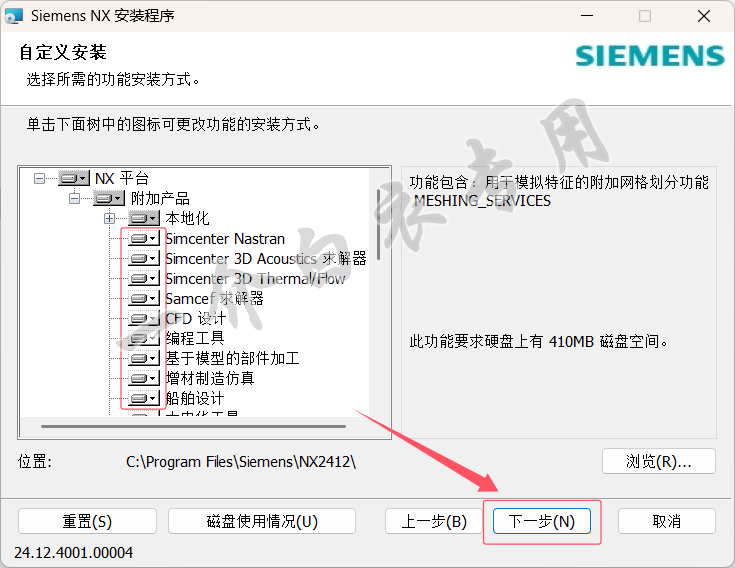735x568 pixels.
Task: Click 下一步(N) button
Action: (541, 521)
